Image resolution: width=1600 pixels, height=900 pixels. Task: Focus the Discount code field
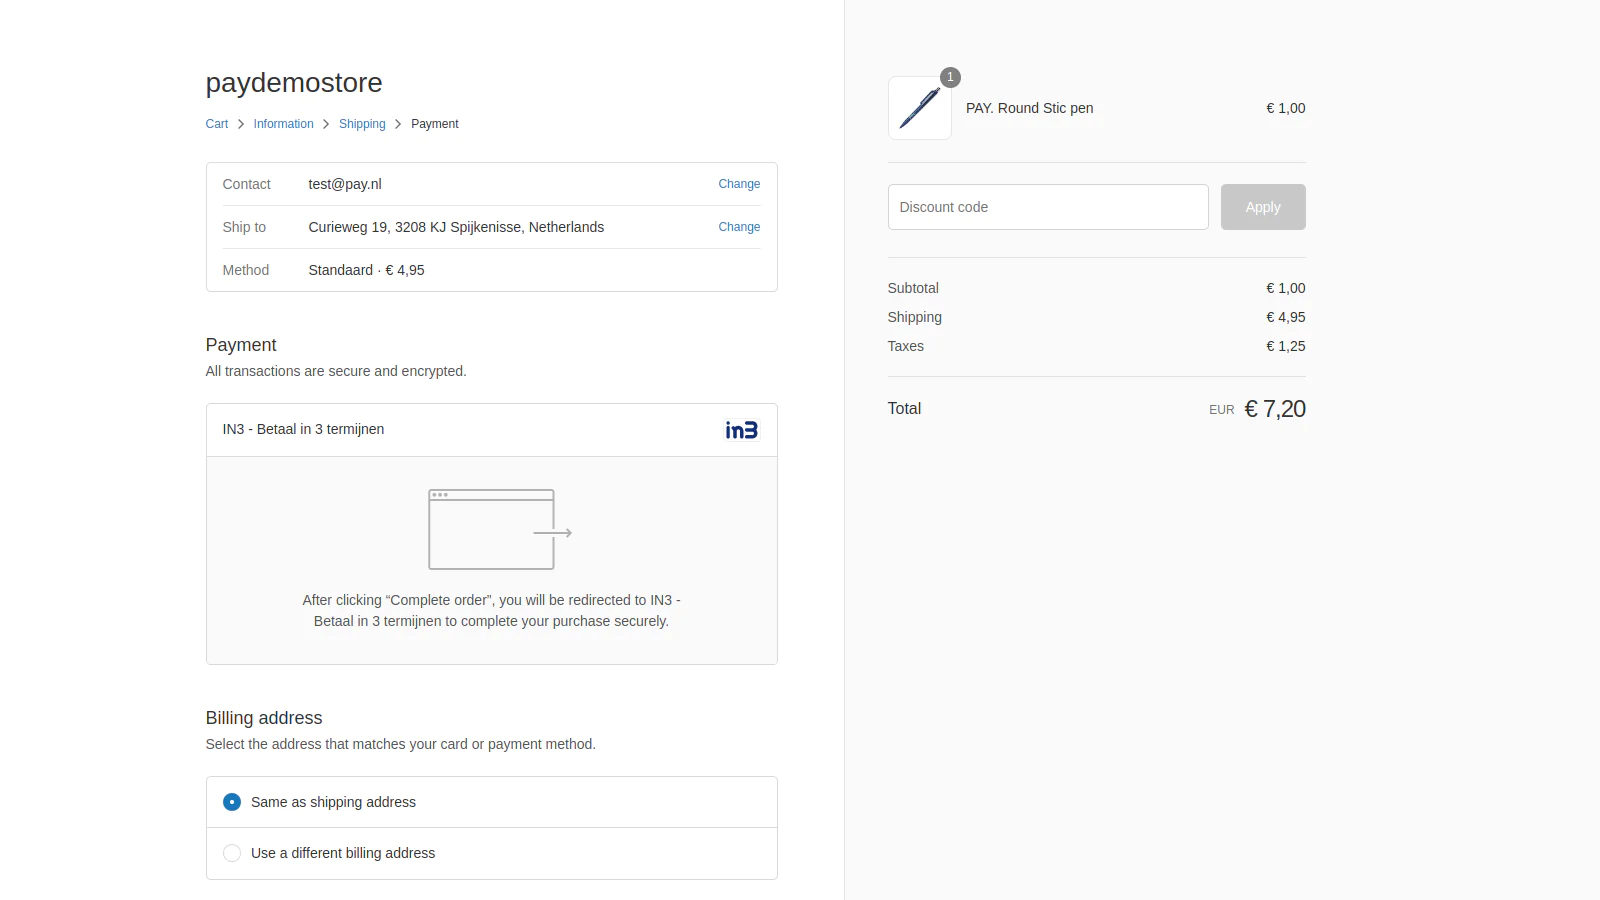click(1047, 207)
